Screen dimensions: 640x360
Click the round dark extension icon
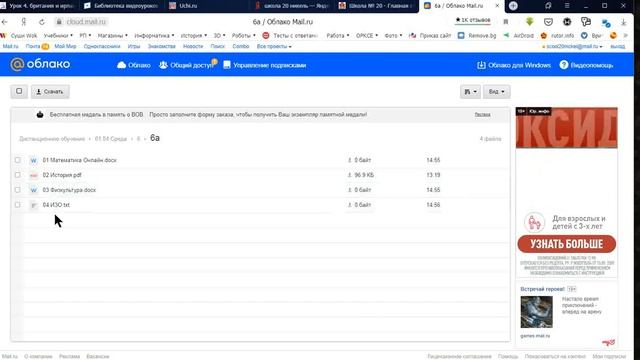tap(567, 22)
